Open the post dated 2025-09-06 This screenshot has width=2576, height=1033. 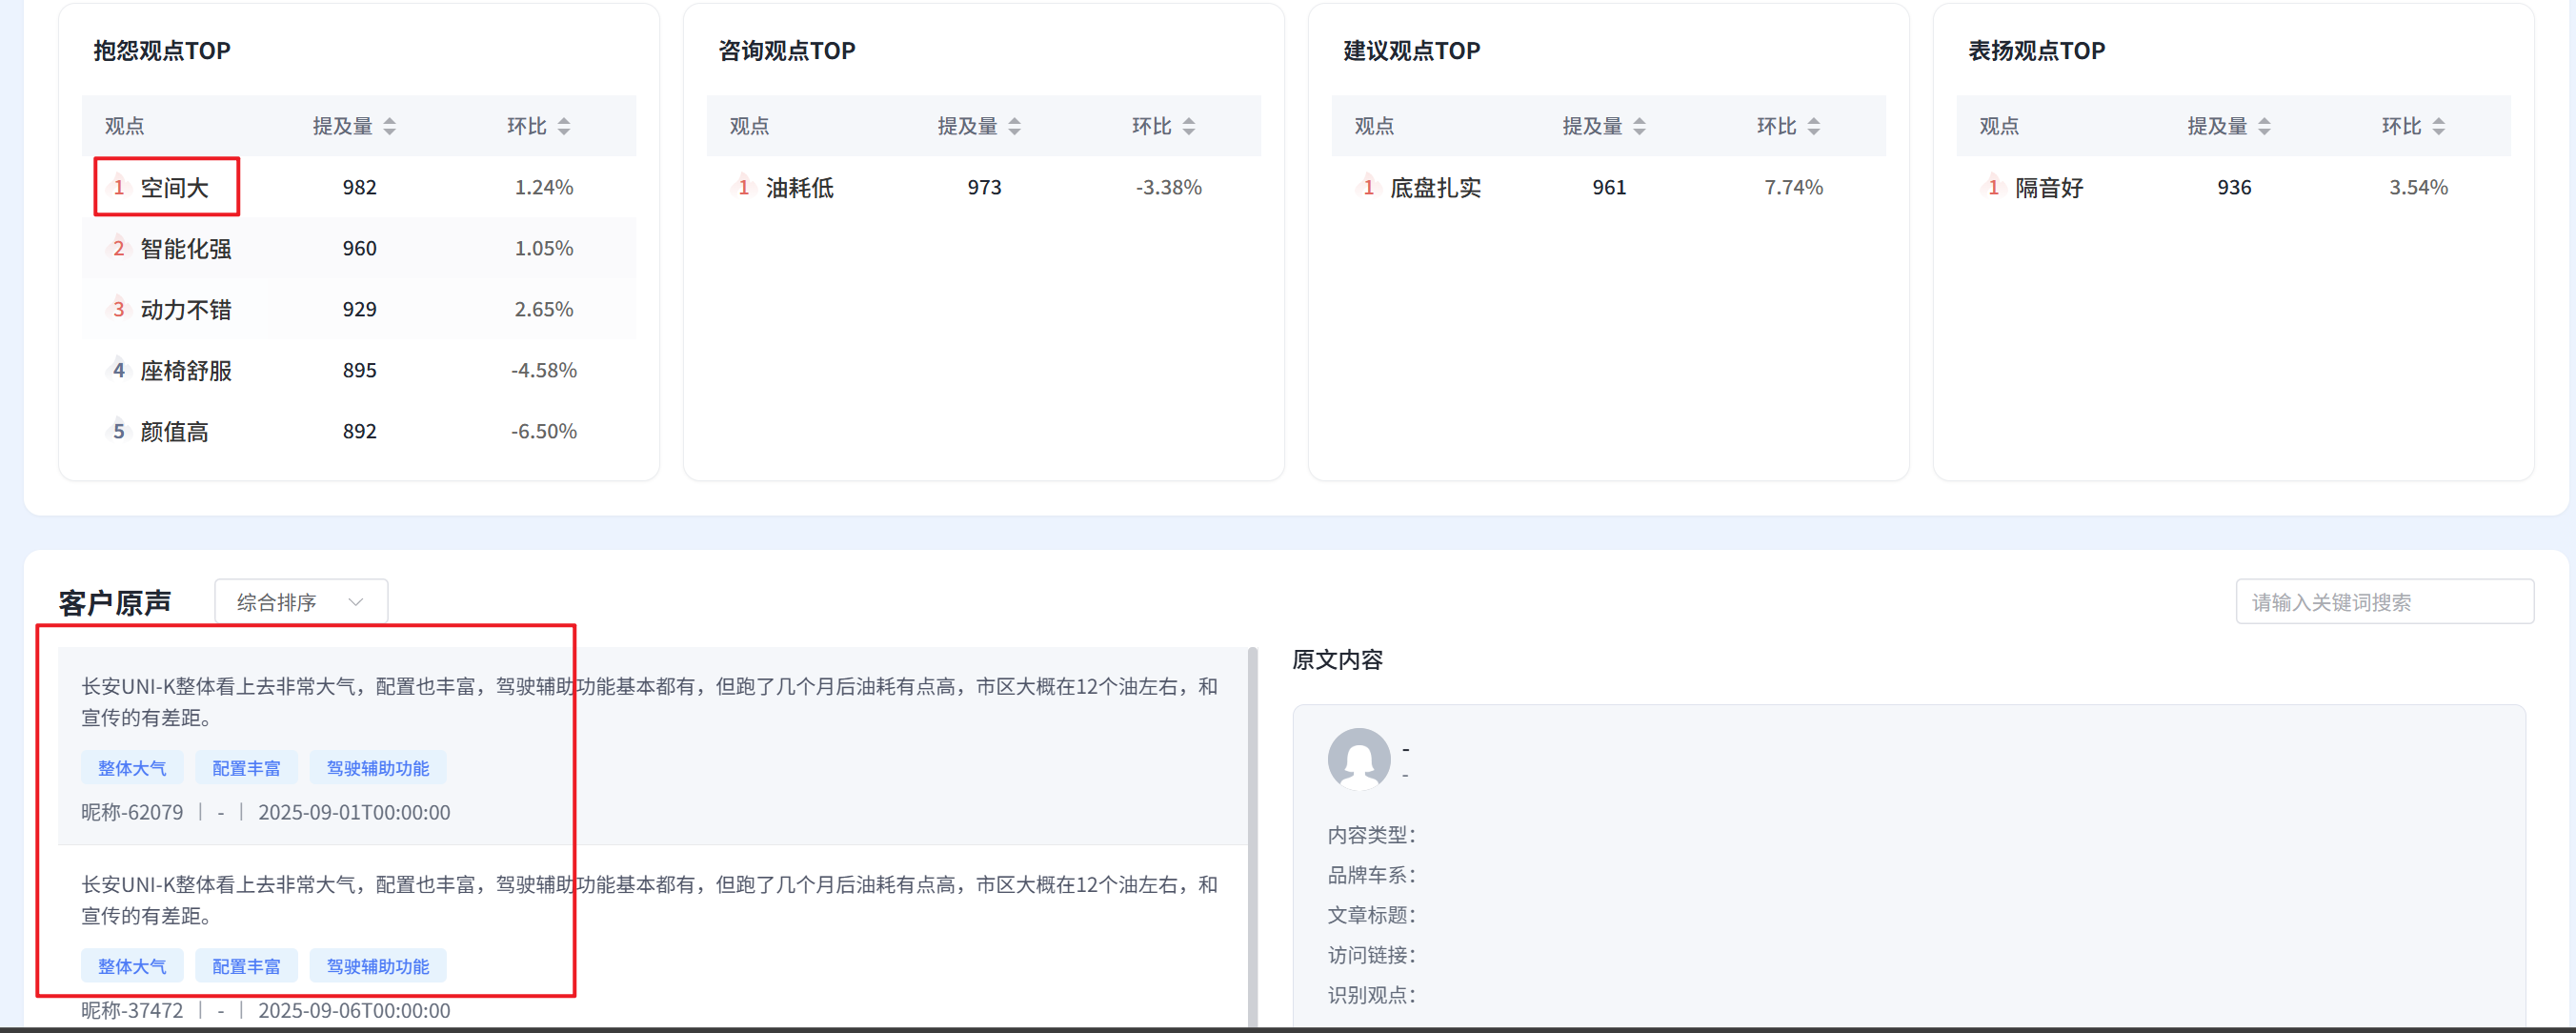point(652,937)
